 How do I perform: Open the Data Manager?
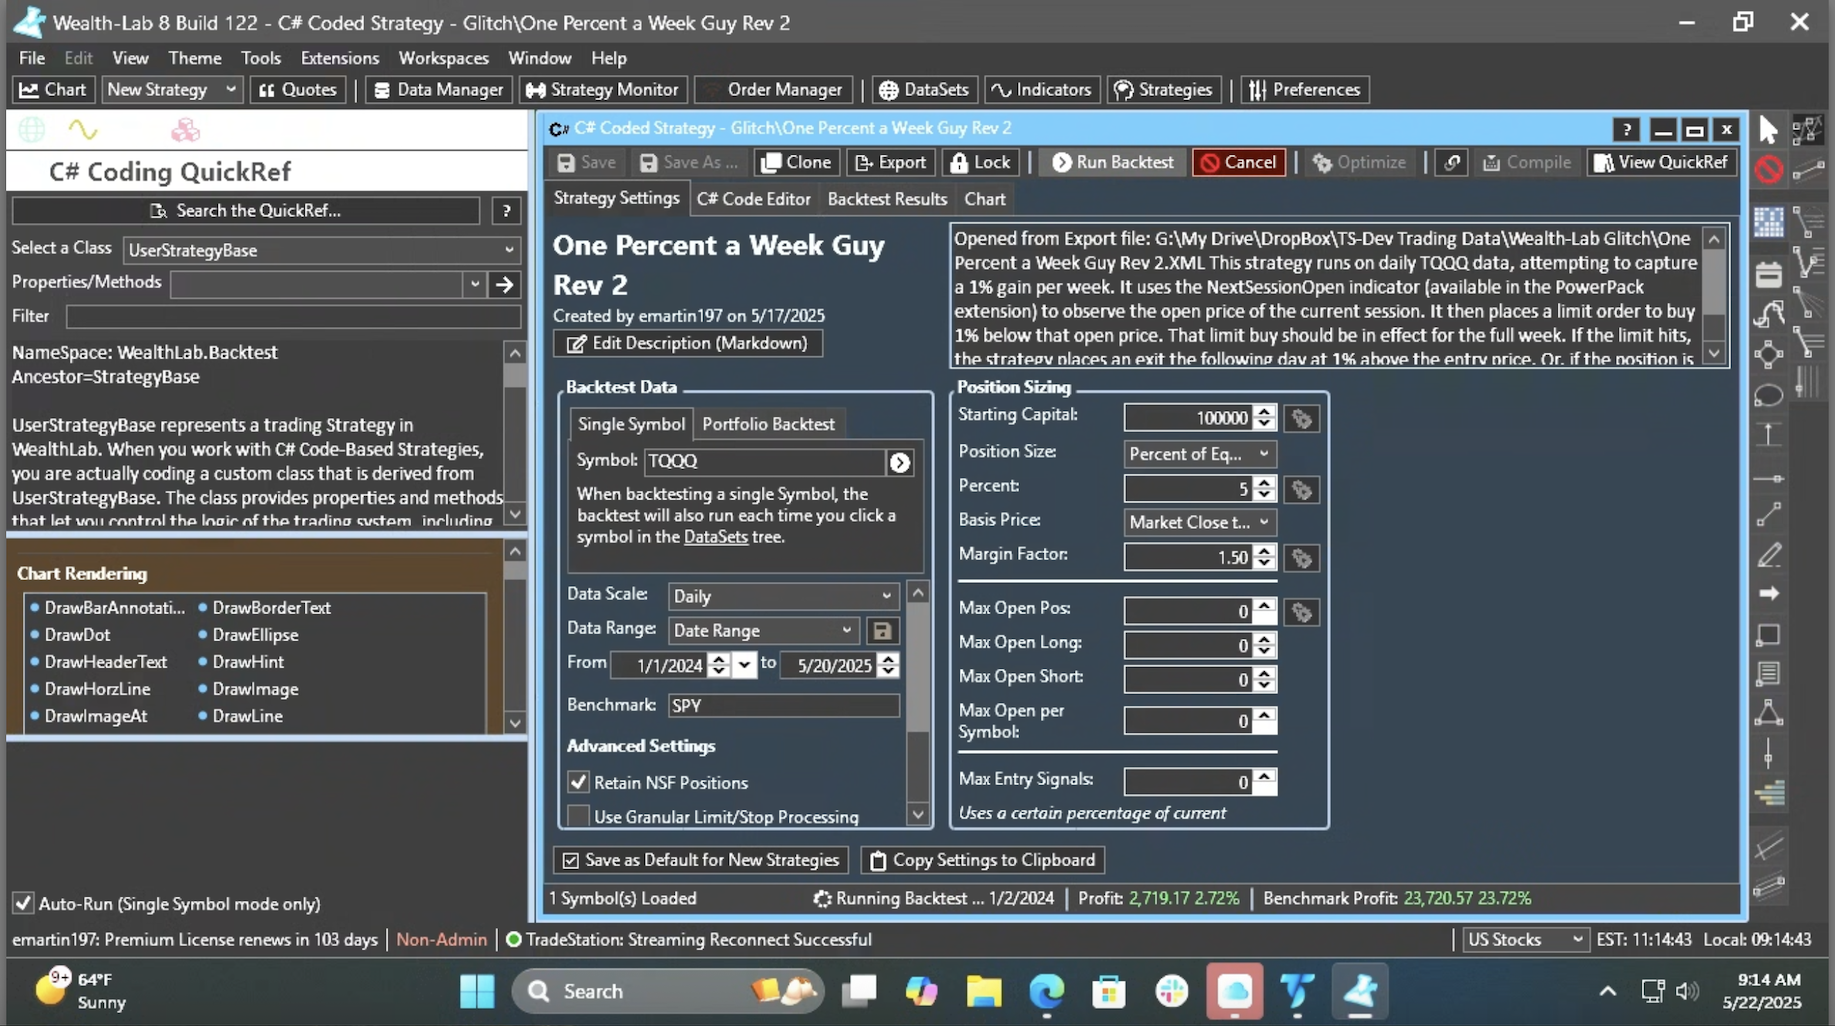pos(438,89)
